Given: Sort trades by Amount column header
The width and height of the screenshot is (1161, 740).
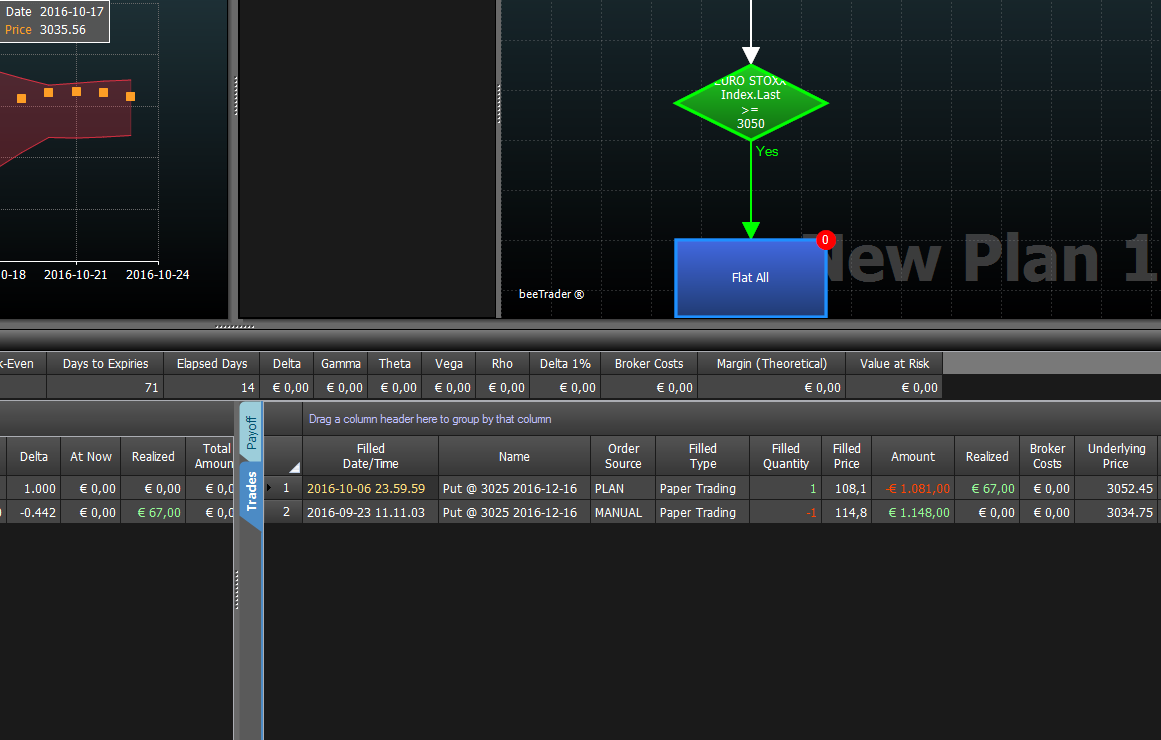Looking at the screenshot, I should (x=913, y=456).
